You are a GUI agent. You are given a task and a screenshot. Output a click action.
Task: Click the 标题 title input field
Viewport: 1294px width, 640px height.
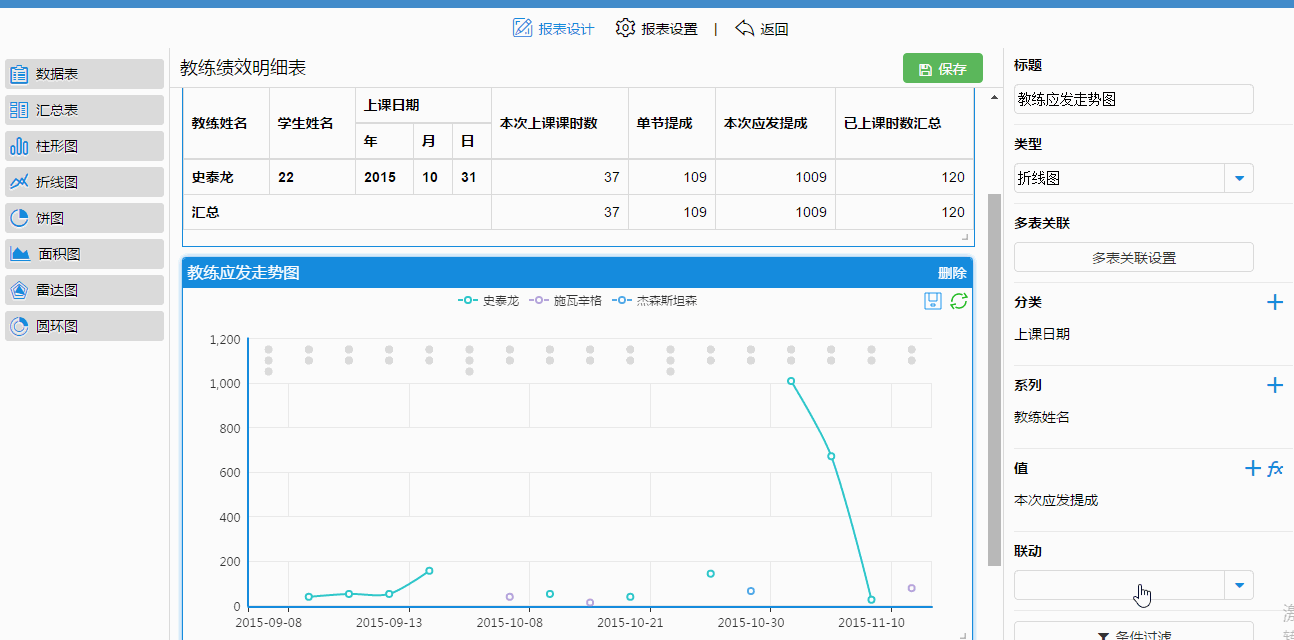(x=1133, y=99)
